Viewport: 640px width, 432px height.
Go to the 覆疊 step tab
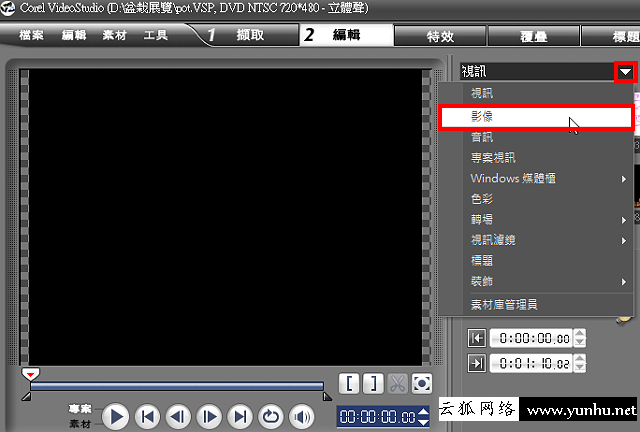(533, 37)
